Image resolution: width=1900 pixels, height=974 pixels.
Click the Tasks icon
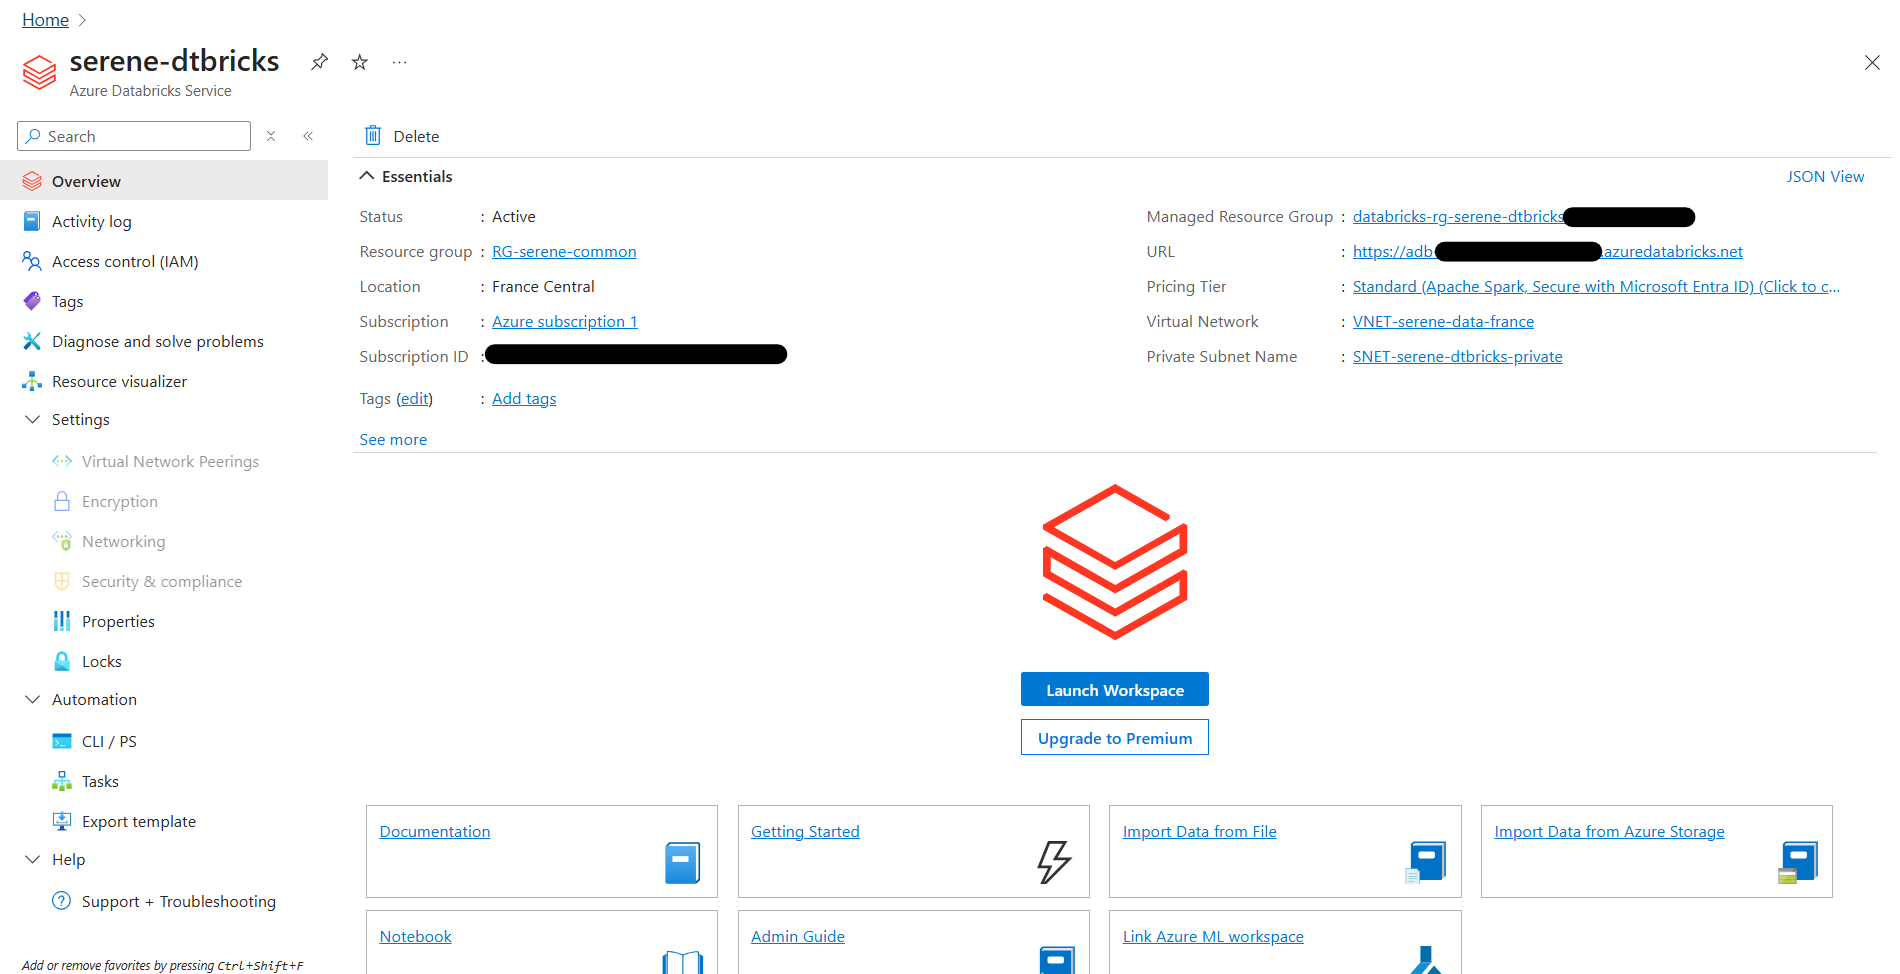click(x=62, y=781)
